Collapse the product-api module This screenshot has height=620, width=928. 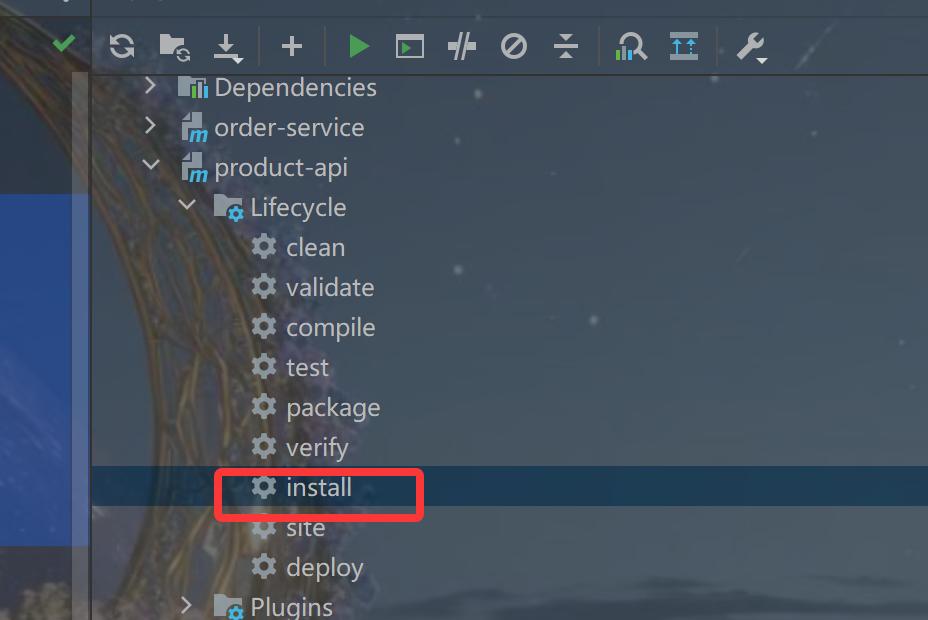click(x=151, y=164)
